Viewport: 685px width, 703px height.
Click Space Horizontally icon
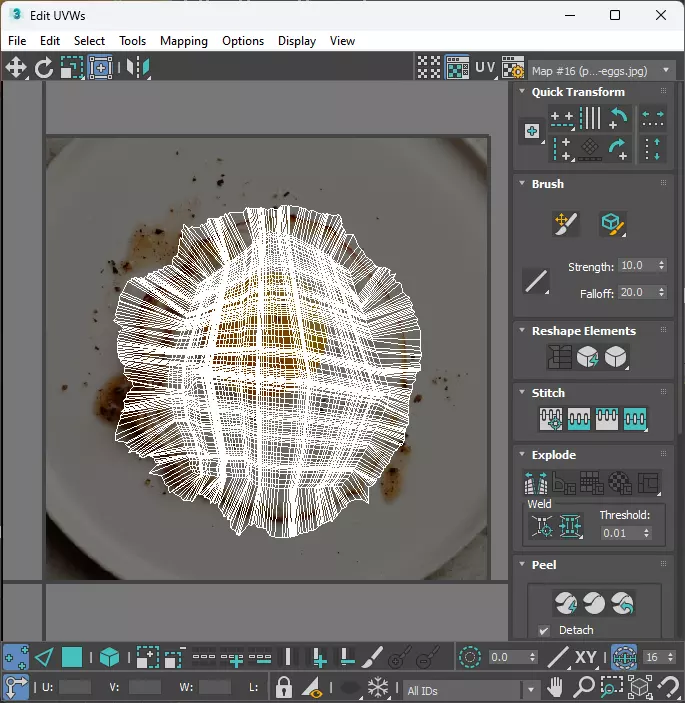coord(653,119)
